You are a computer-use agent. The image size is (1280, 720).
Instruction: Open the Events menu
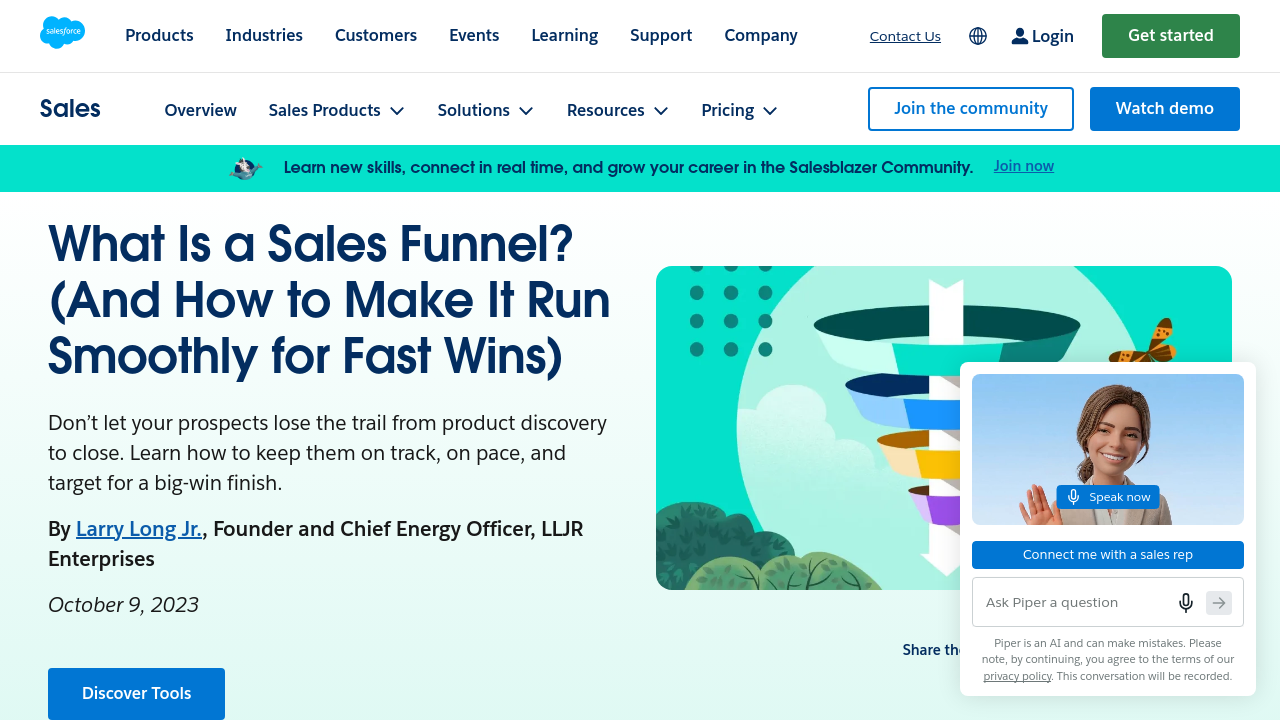(474, 35)
